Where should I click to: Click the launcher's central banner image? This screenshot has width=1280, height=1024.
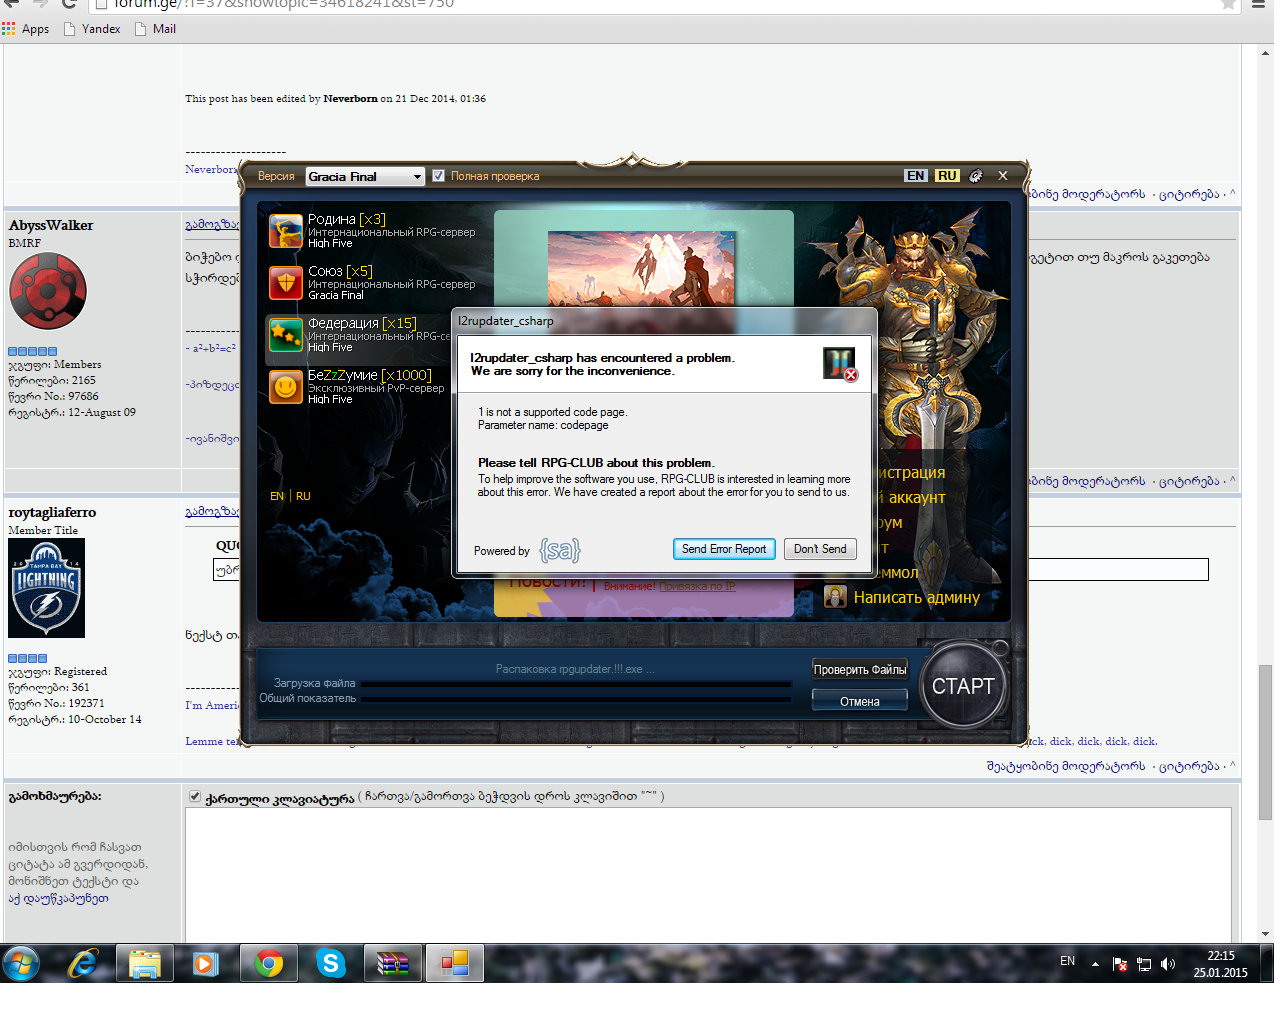tap(641, 268)
